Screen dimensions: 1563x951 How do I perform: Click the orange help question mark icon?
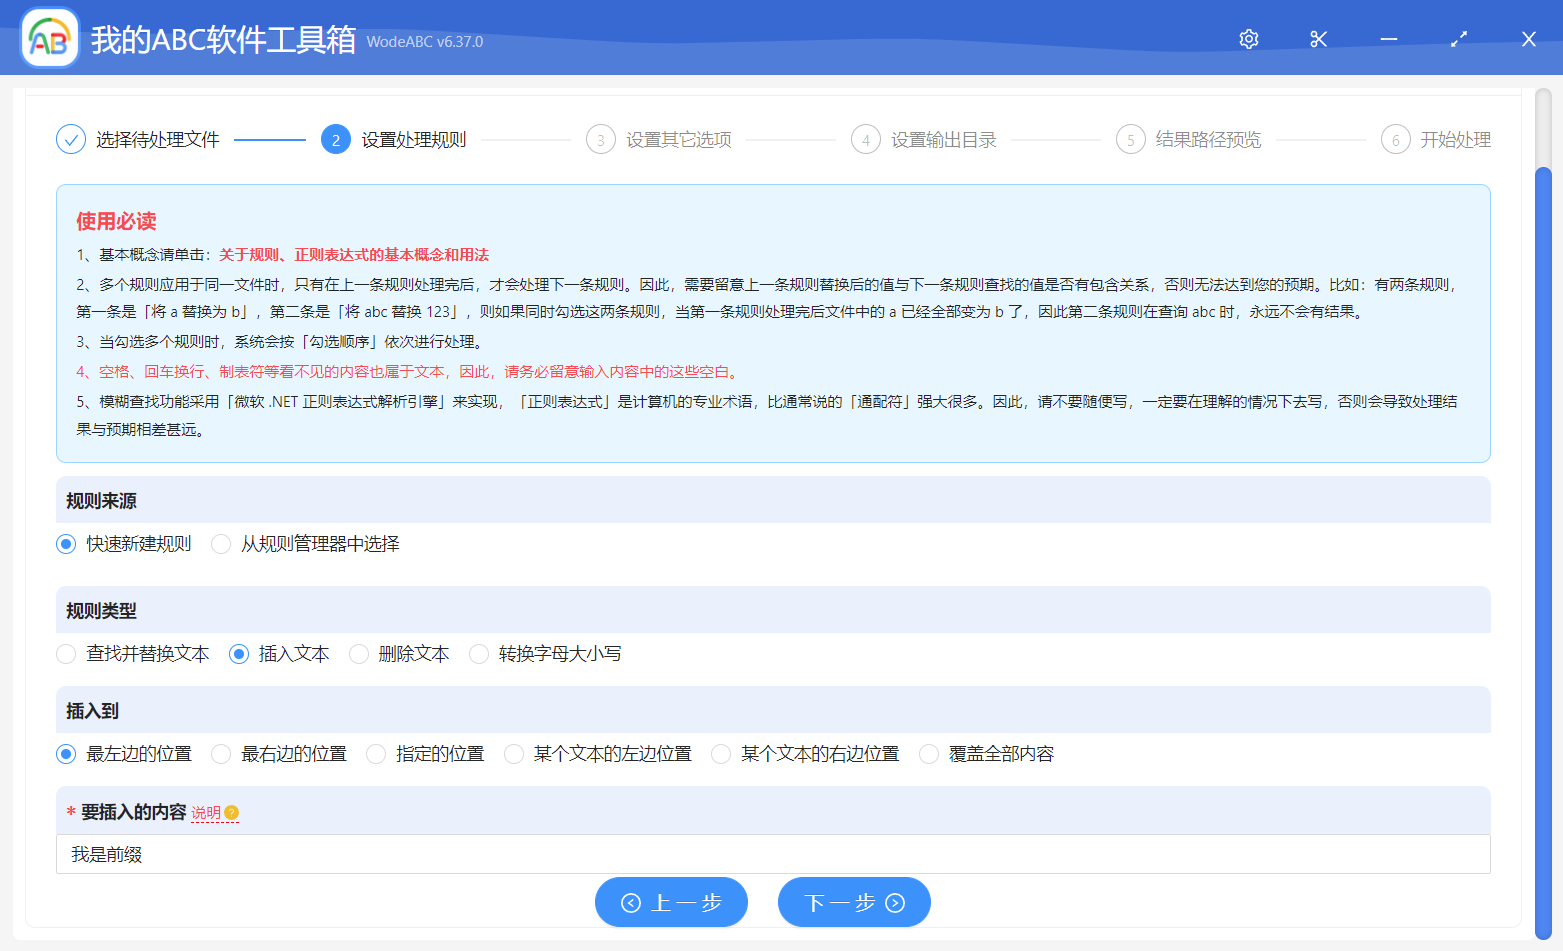coord(232,813)
